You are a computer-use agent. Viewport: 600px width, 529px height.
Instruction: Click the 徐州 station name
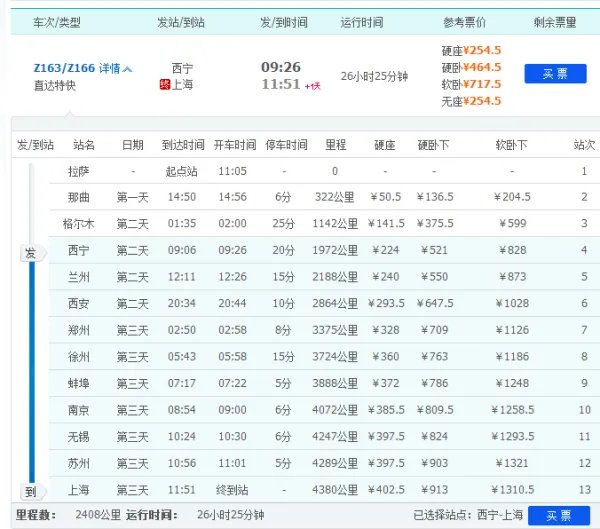[x=78, y=357]
